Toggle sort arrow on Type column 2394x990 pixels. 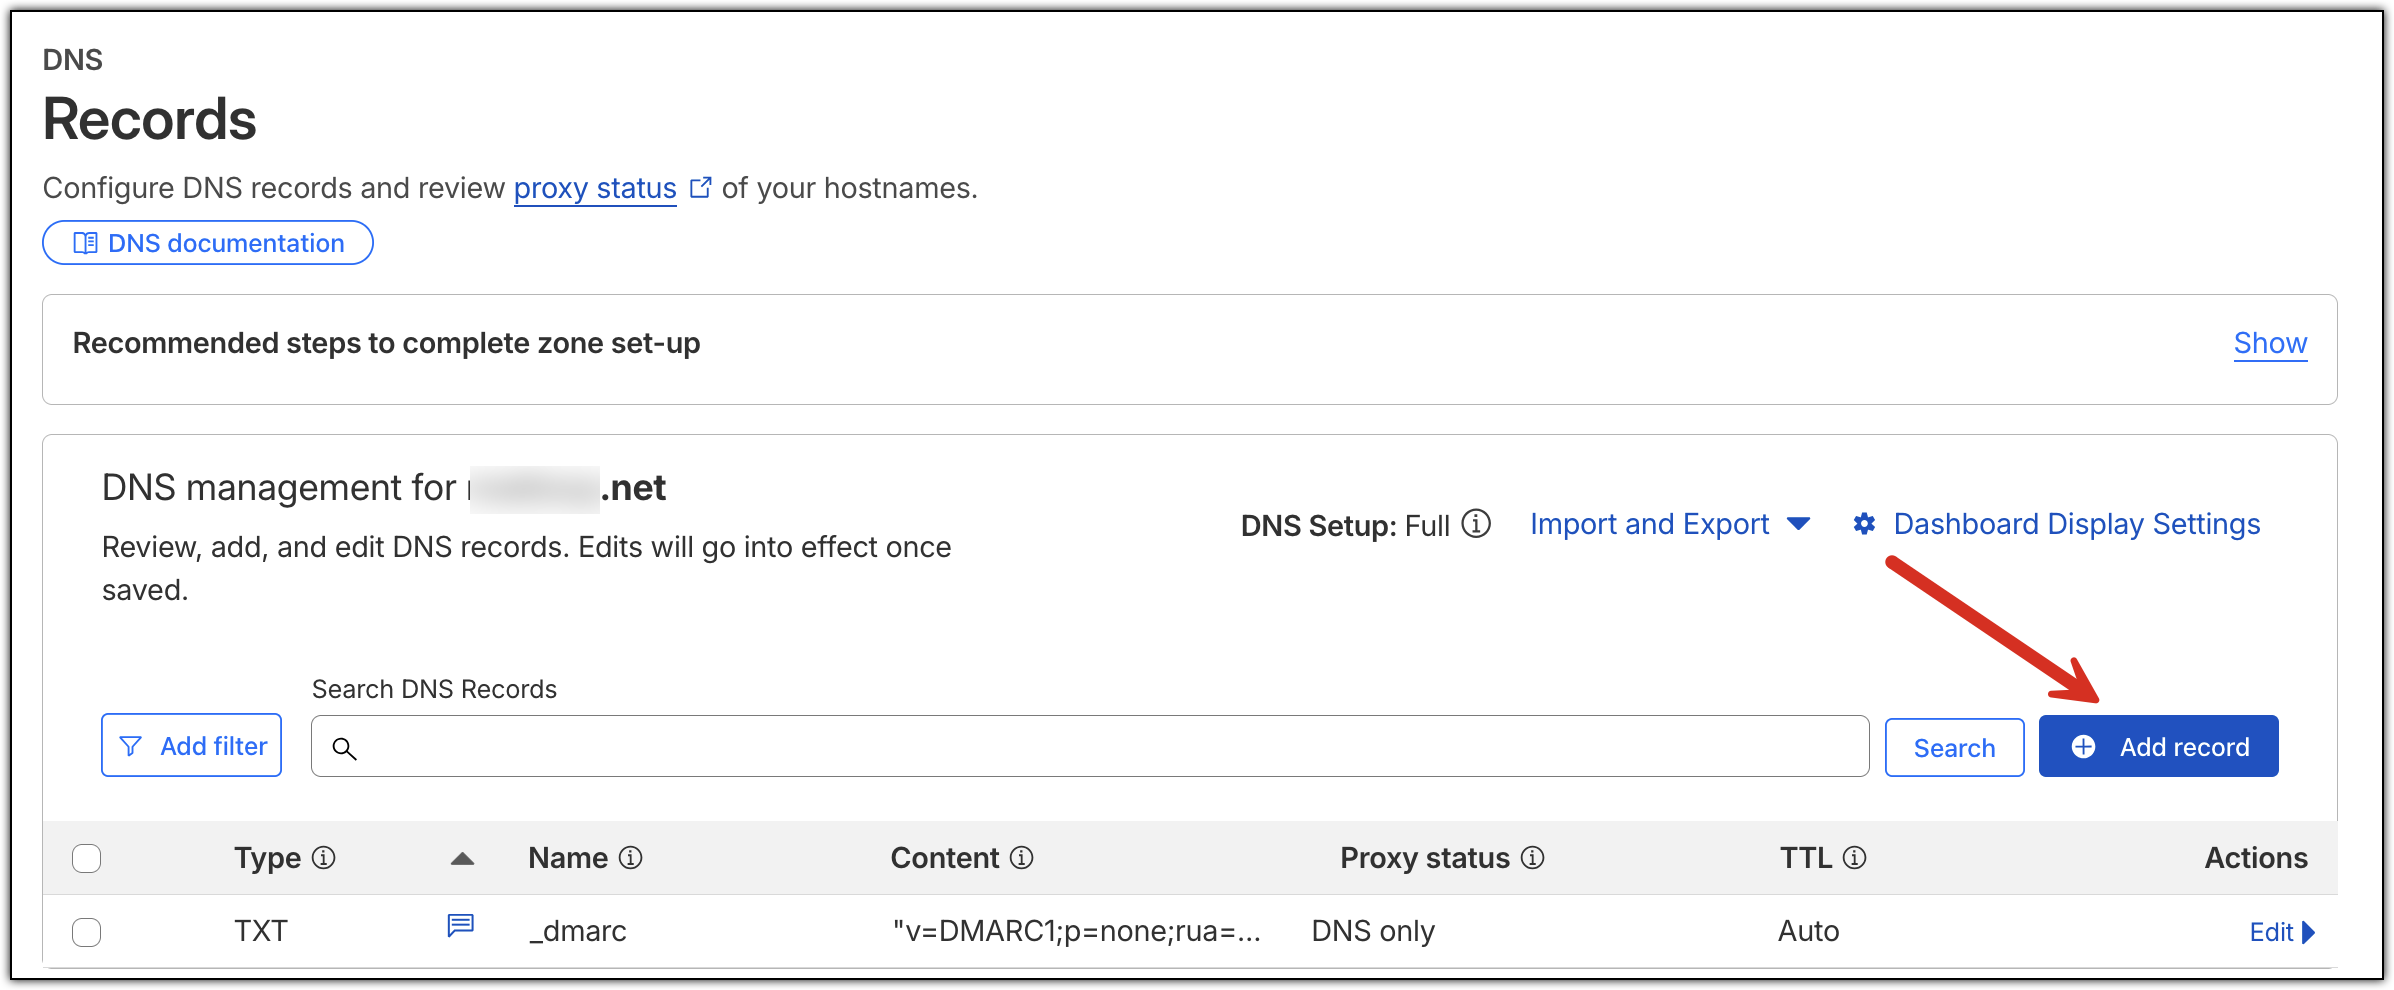(462, 858)
